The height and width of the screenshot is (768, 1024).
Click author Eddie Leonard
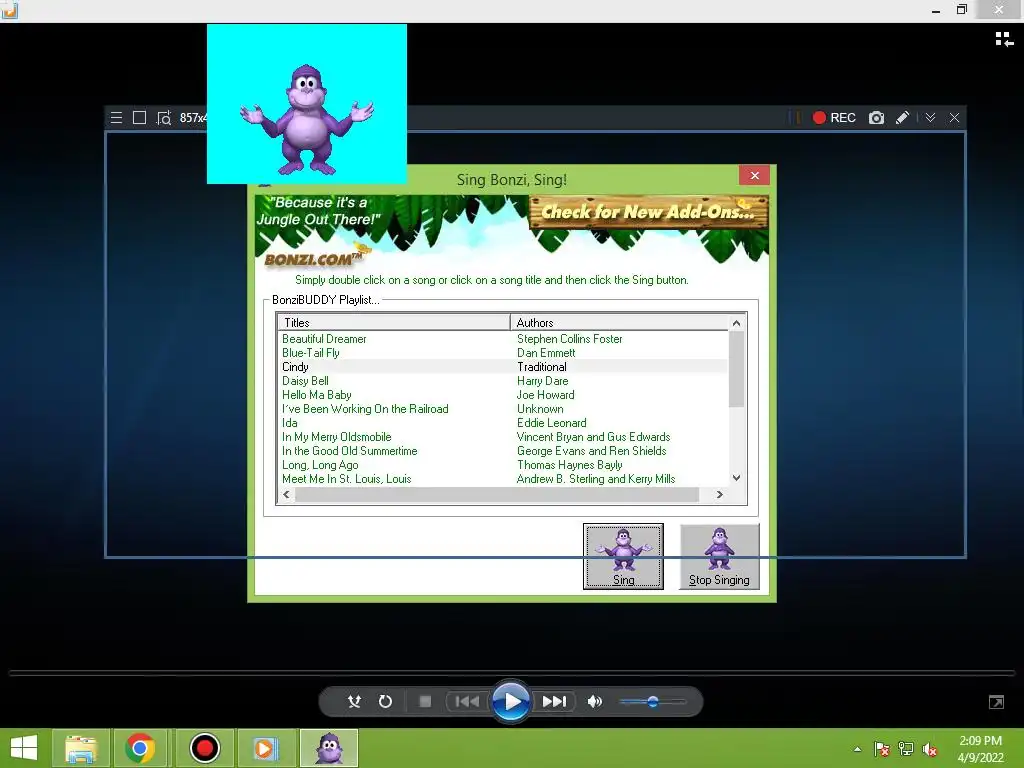click(x=551, y=423)
